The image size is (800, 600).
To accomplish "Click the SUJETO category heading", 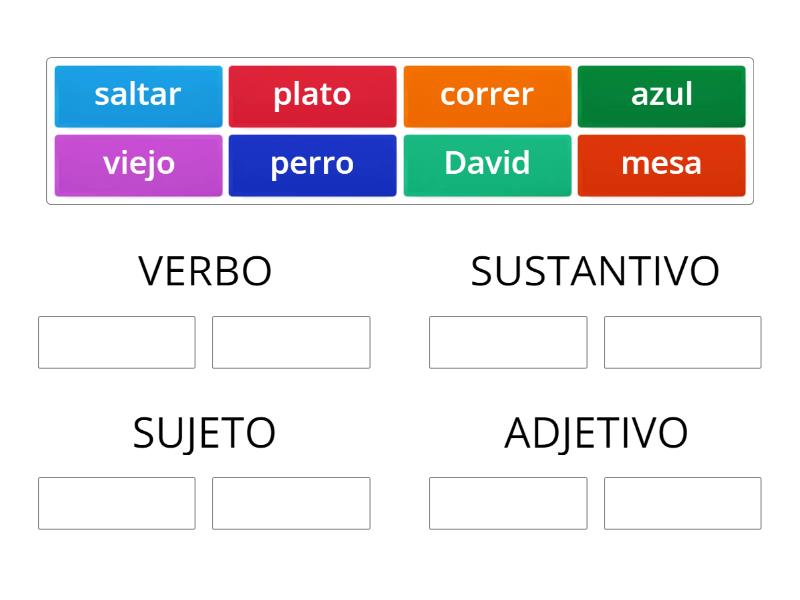I will click(x=205, y=433).
